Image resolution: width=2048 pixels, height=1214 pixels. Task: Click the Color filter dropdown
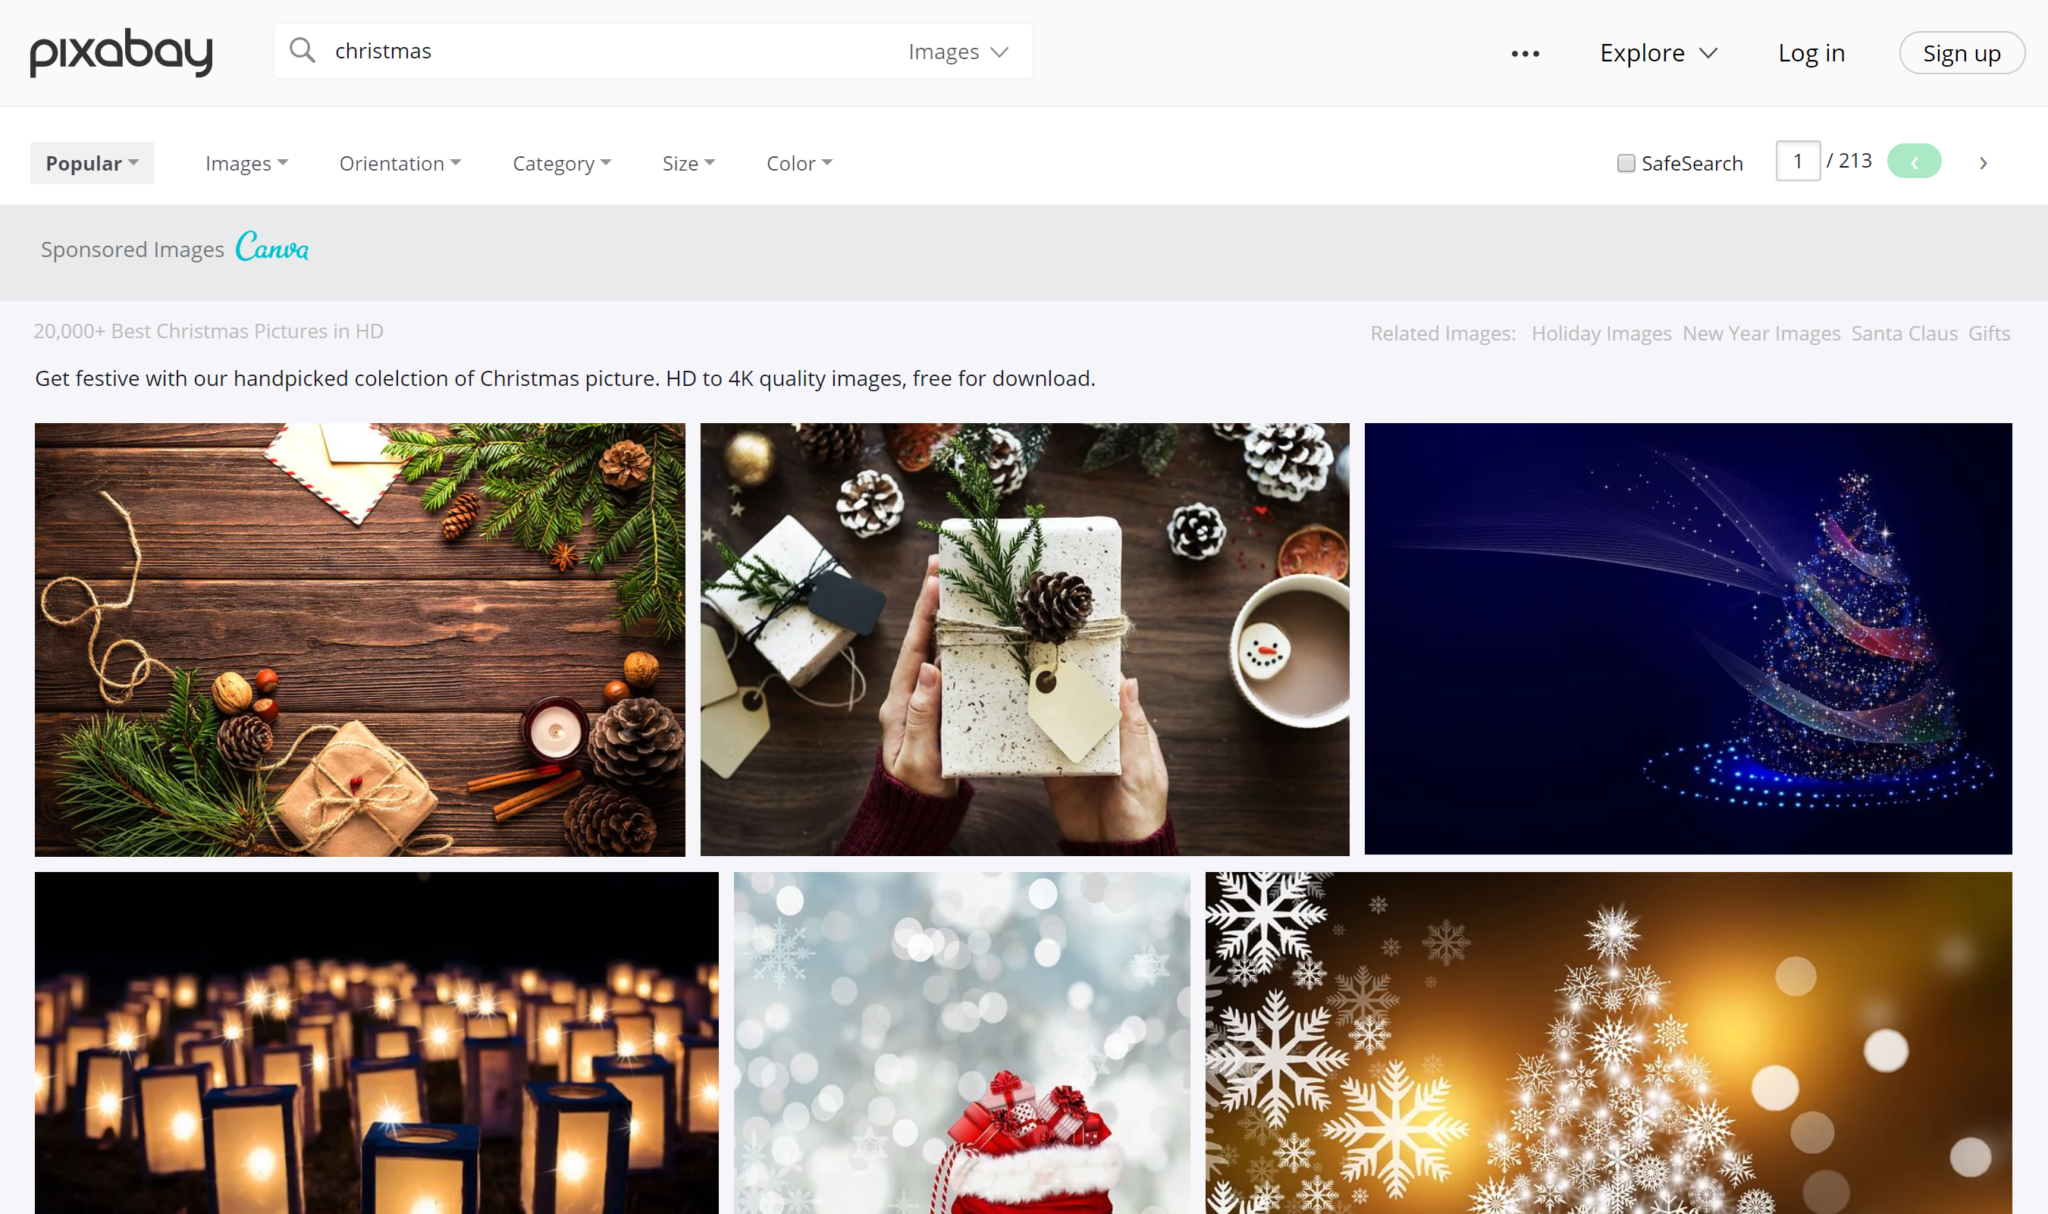[x=798, y=162]
